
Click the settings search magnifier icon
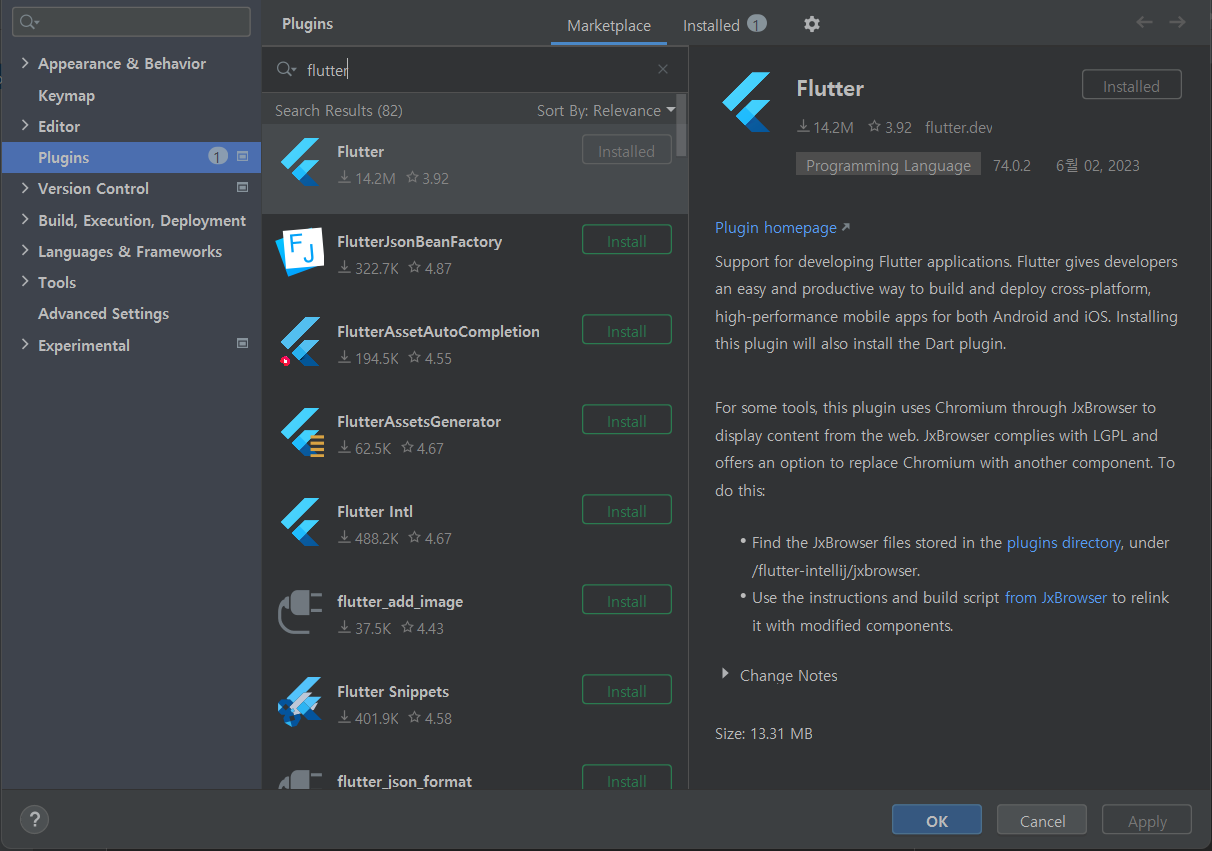(x=30, y=22)
